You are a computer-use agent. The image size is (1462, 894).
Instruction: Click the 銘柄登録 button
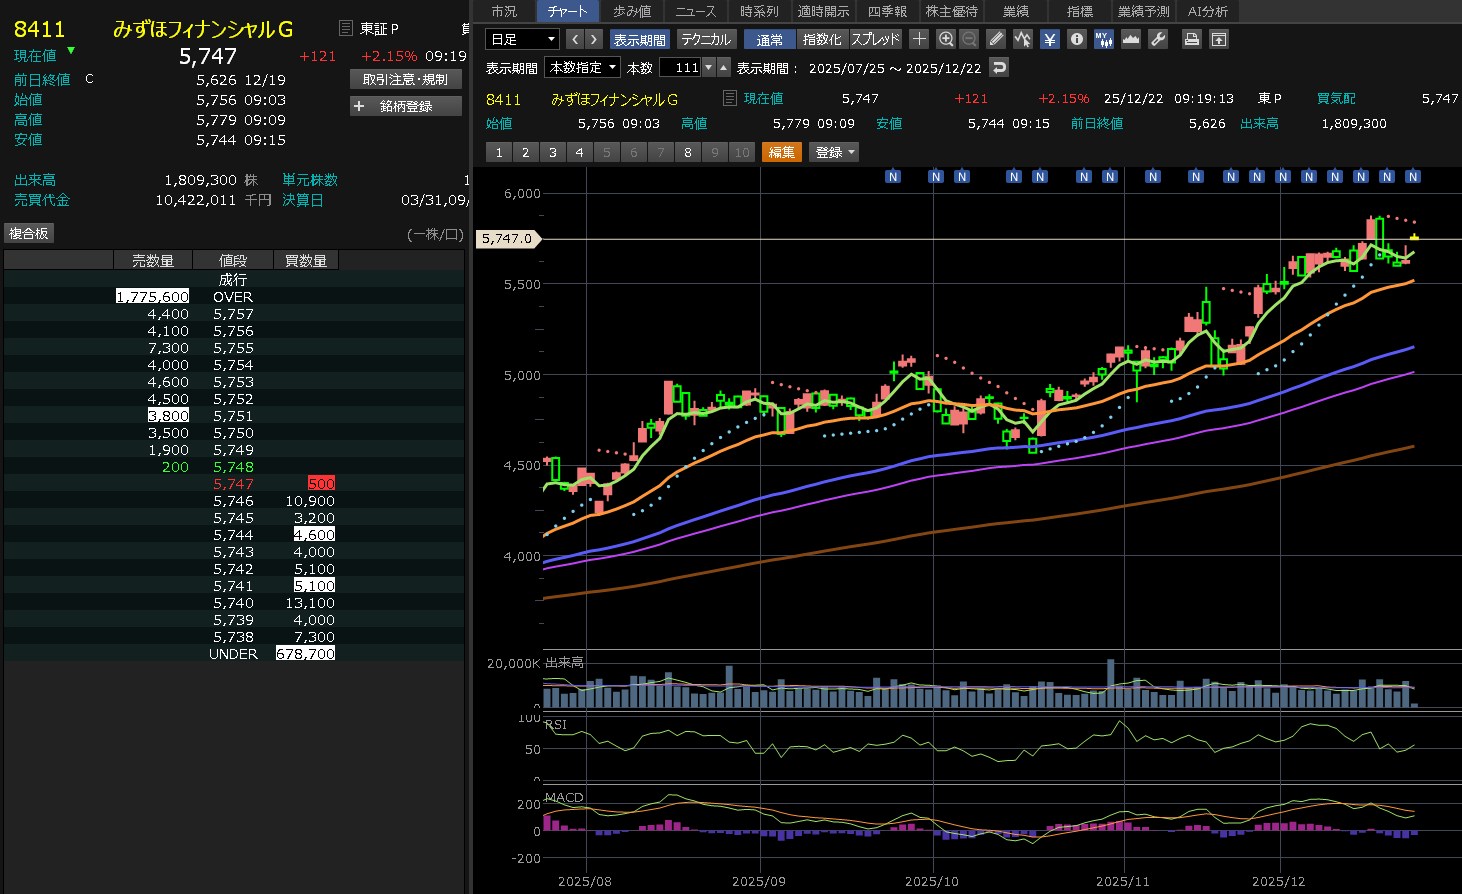pyautogui.click(x=406, y=106)
